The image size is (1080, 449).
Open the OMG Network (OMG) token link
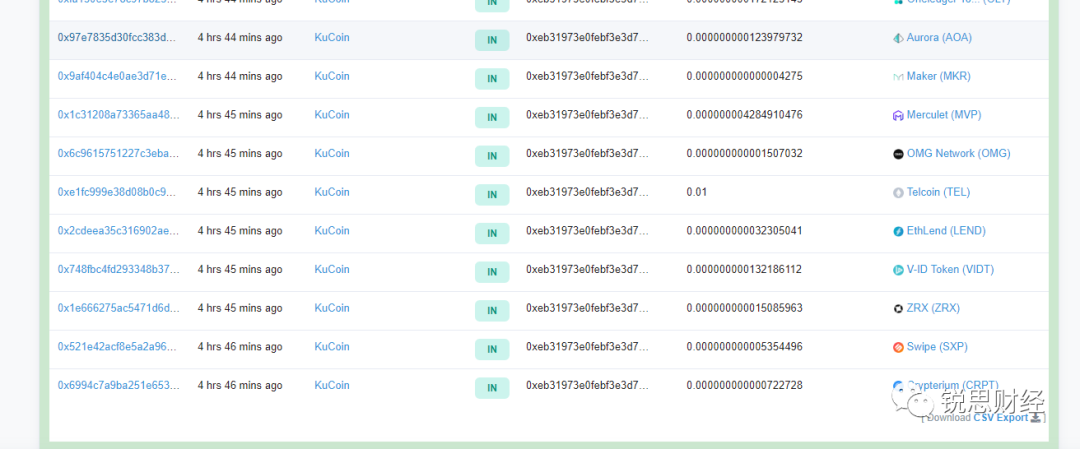(958, 153)
